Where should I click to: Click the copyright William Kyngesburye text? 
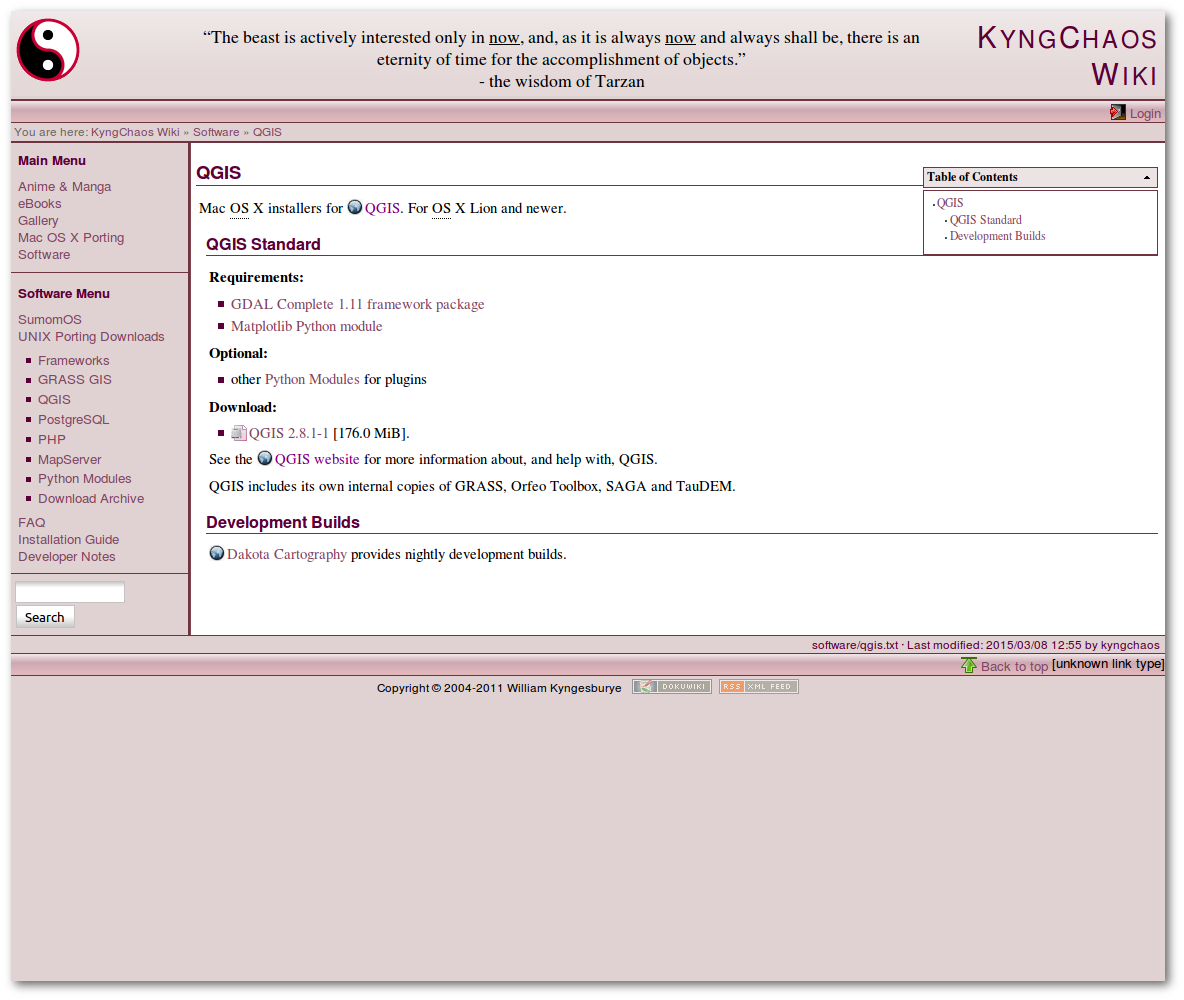tap(499, 688)
